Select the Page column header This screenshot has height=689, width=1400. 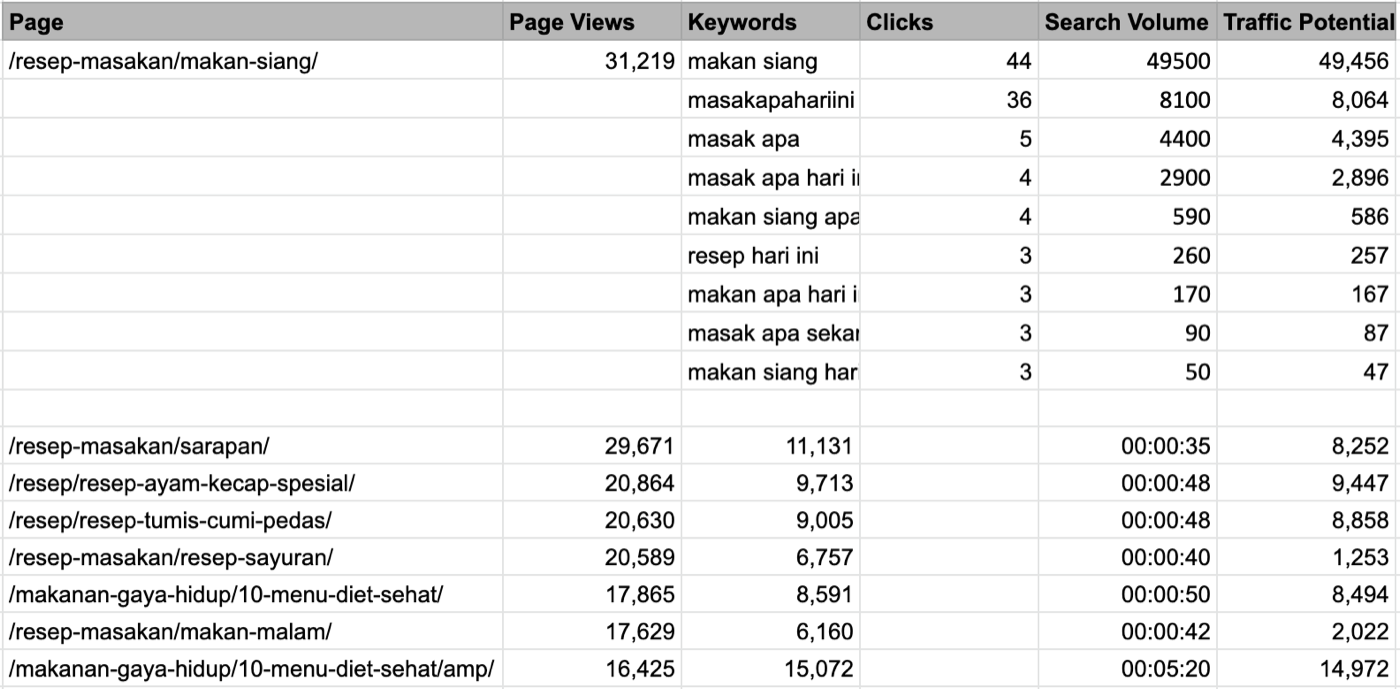[252, 22]
